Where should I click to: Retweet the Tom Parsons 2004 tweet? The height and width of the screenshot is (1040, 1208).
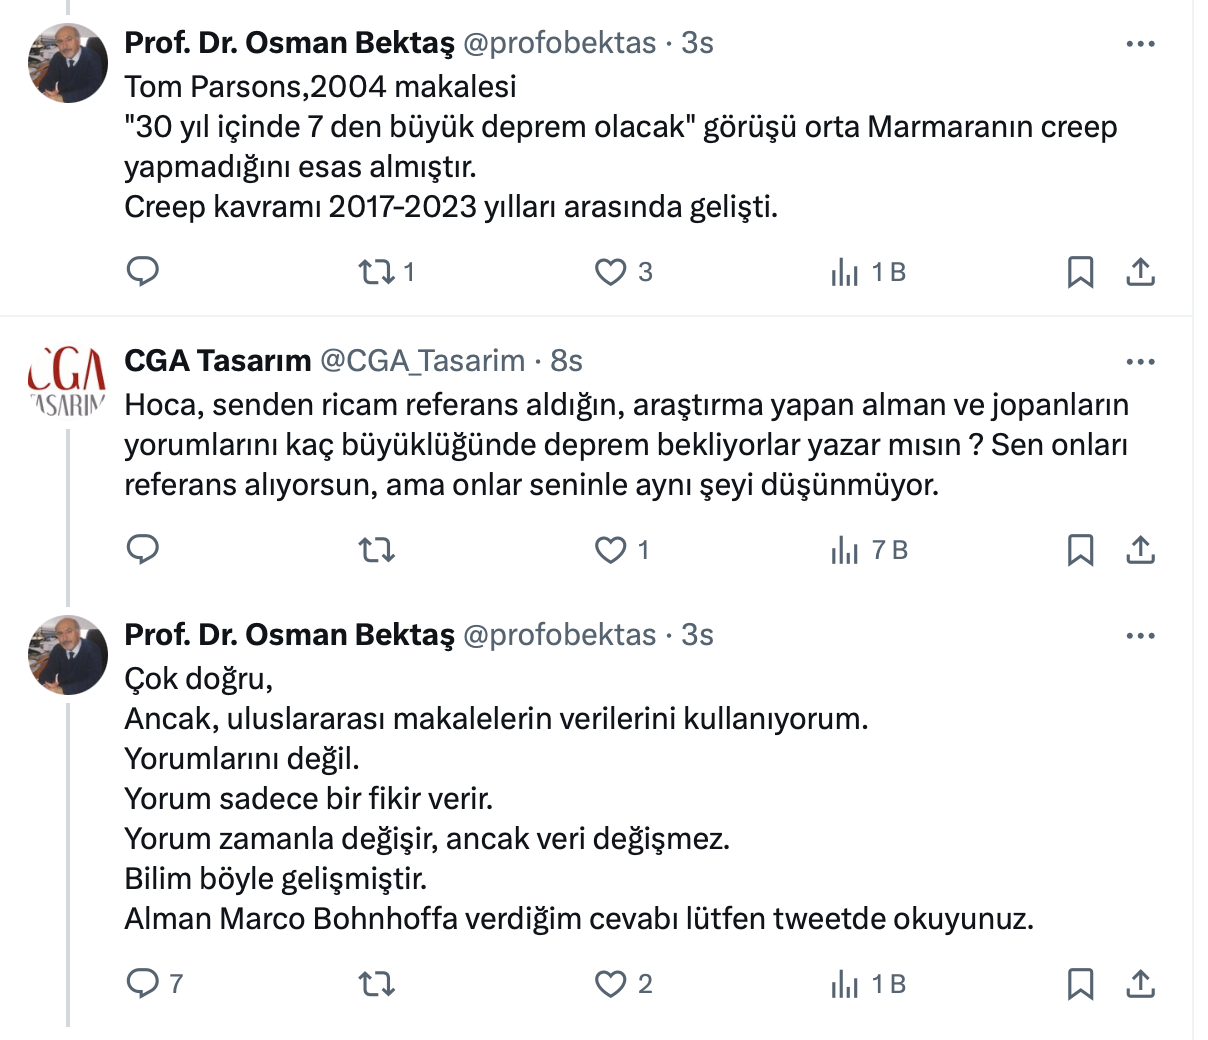pyautogui.click(x=377, y=271)
